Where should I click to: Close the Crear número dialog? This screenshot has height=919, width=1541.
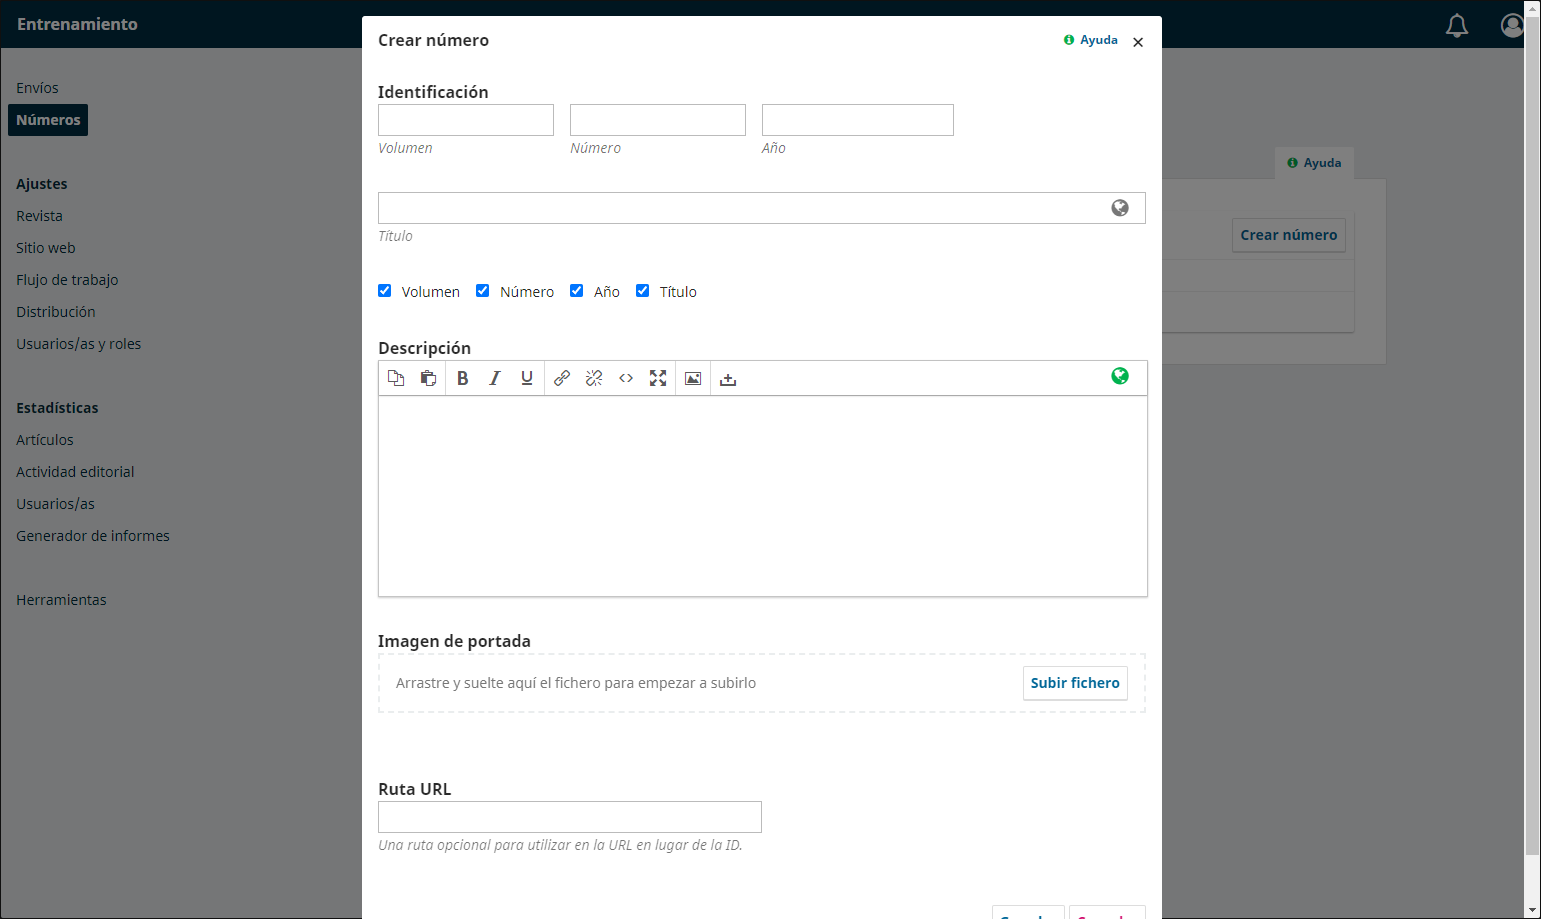pyautogui.click(x=1138, y=42)
